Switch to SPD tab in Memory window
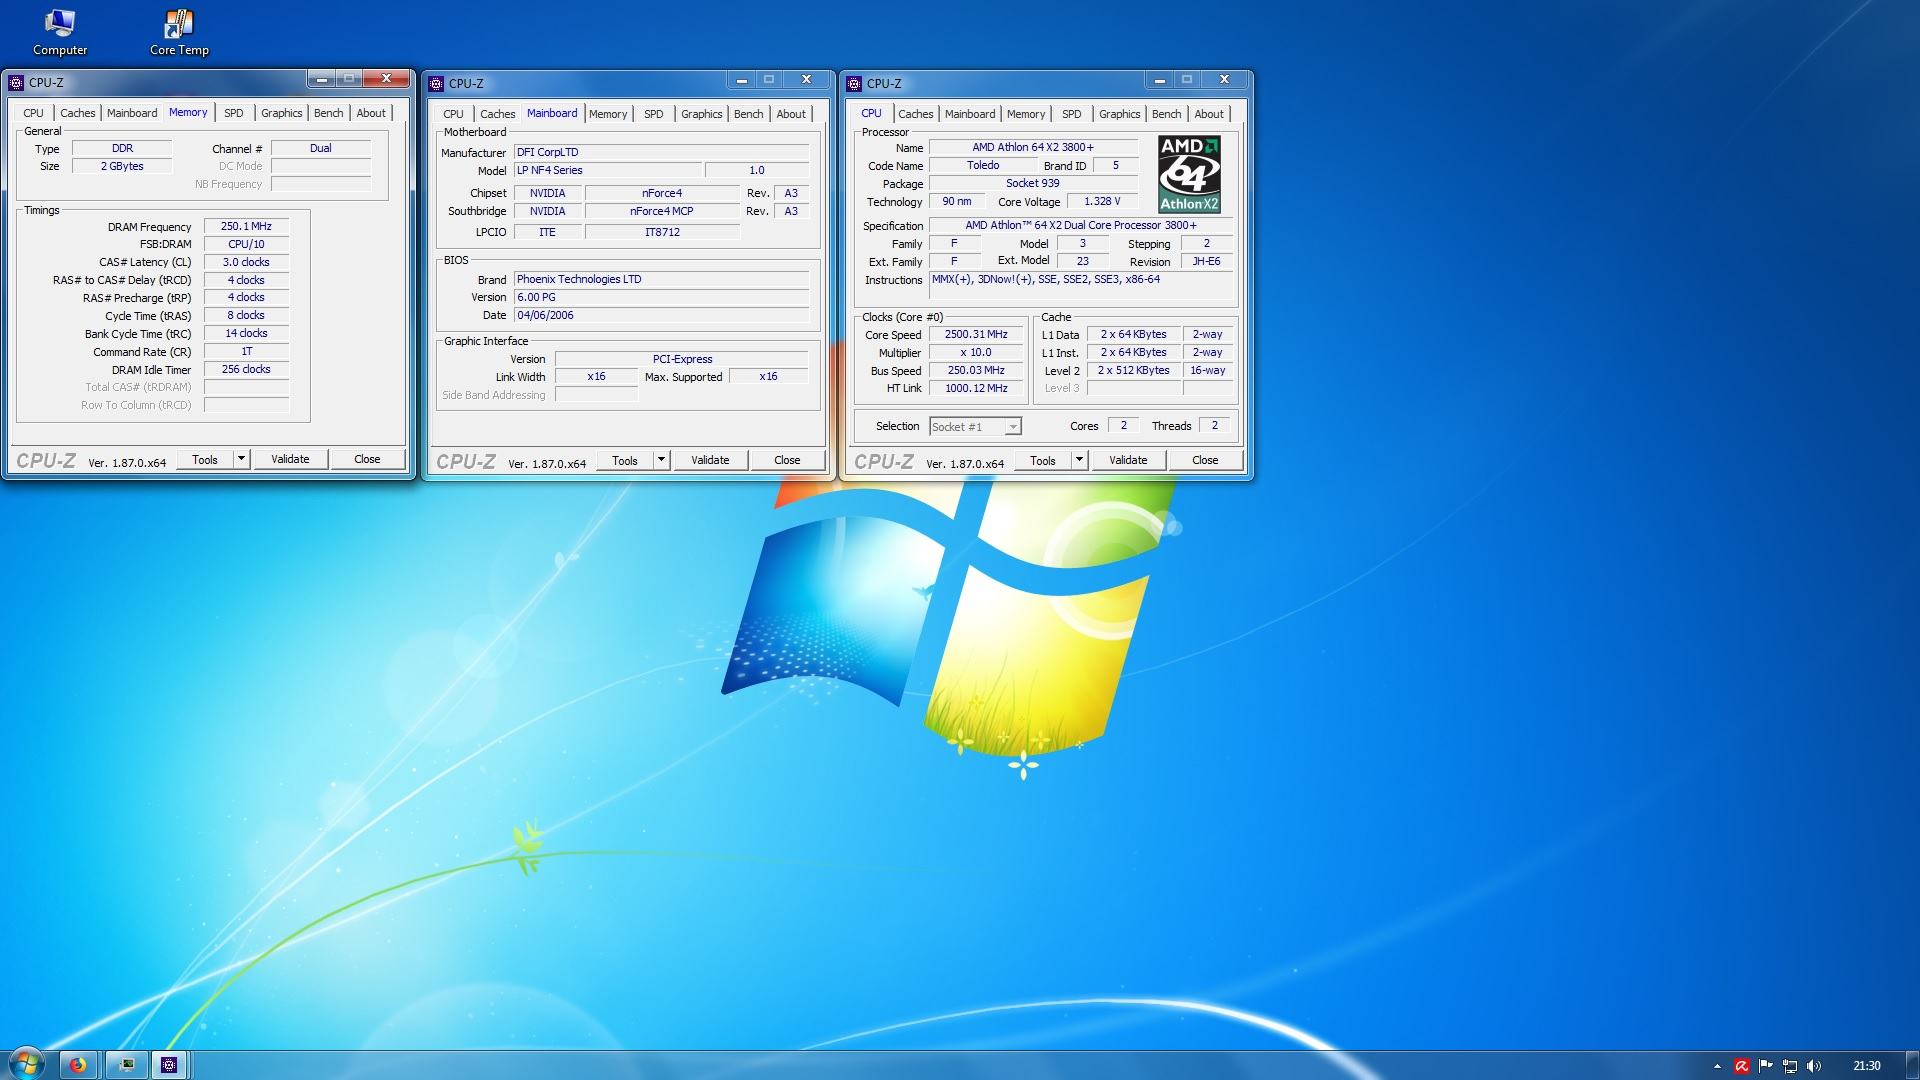Viewport: 1920px width, 1080px height. [233, 113]
